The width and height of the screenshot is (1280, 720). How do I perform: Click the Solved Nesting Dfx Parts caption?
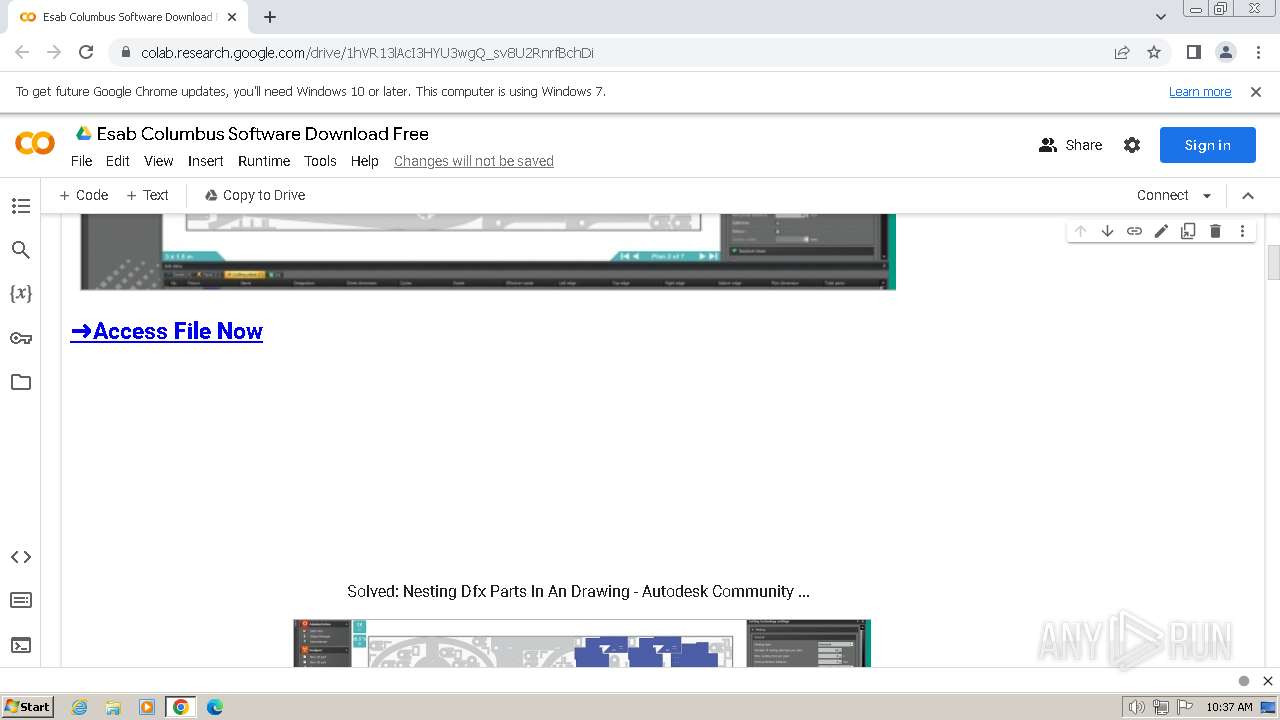[x=578, y=591]
